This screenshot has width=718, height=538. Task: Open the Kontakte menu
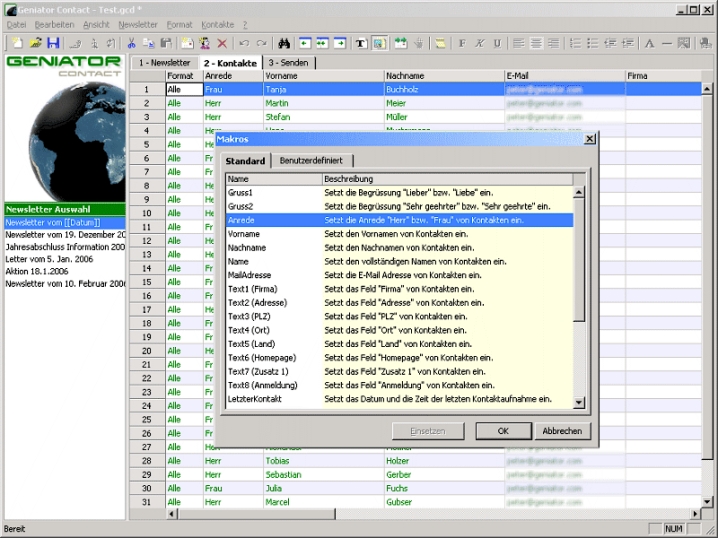pos(217,24)
